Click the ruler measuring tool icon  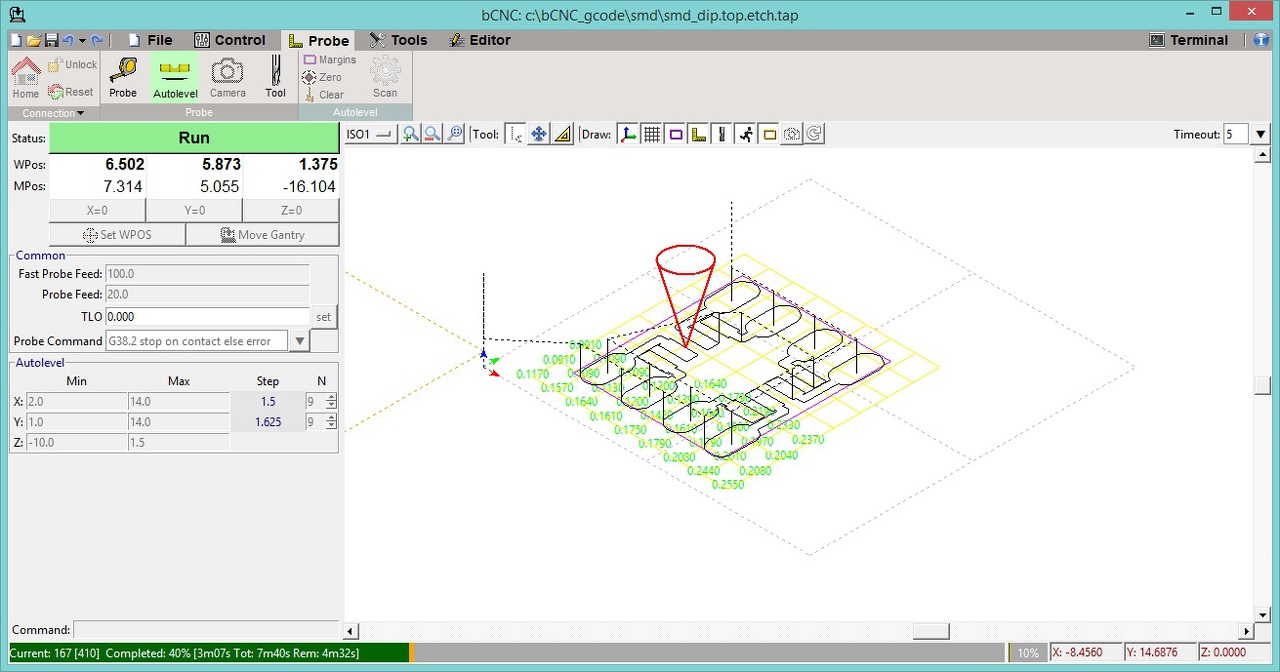coord(562,134)
